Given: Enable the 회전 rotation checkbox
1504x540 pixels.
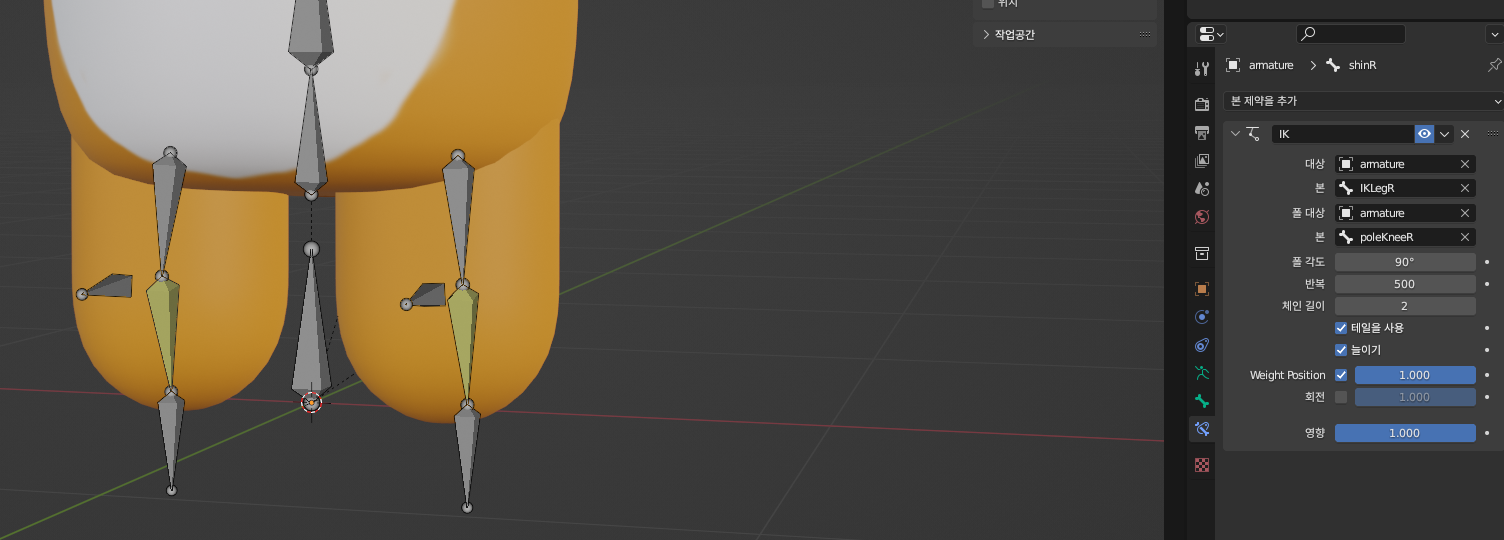Looking at the screenshot, I should click(x=1341, y=397).
